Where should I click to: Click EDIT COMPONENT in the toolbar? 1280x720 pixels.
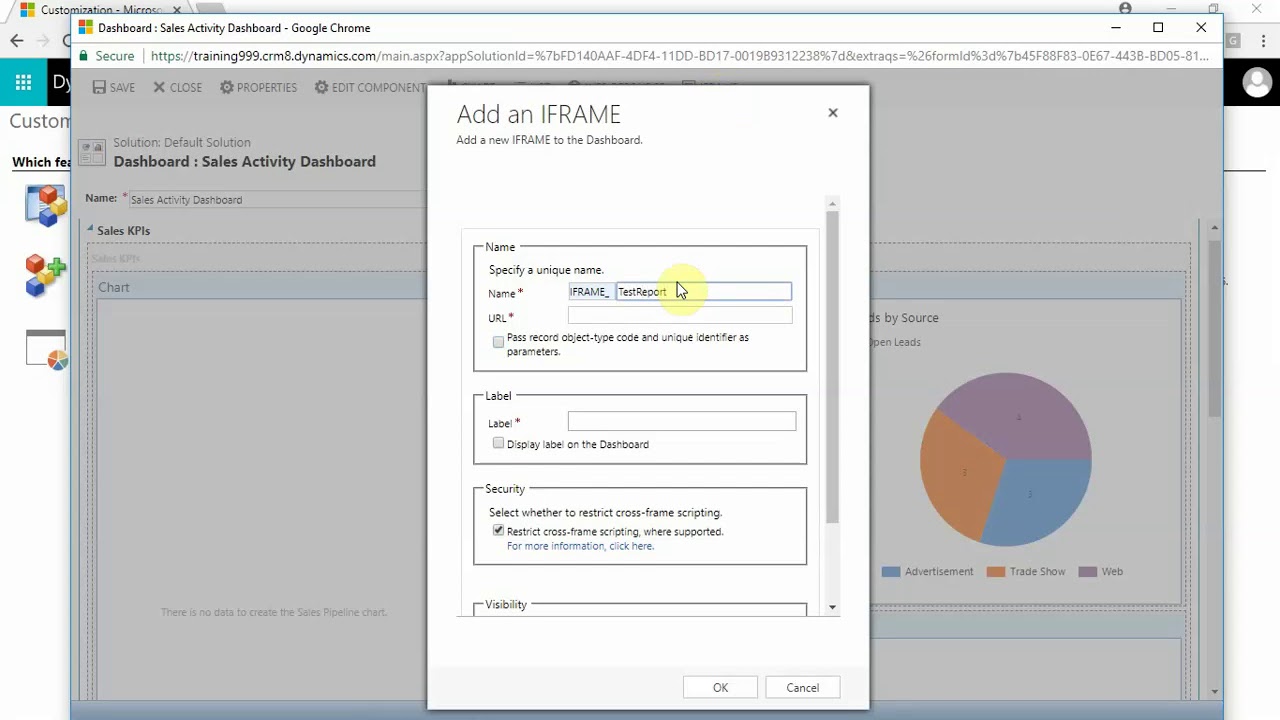tap(370, 88)
